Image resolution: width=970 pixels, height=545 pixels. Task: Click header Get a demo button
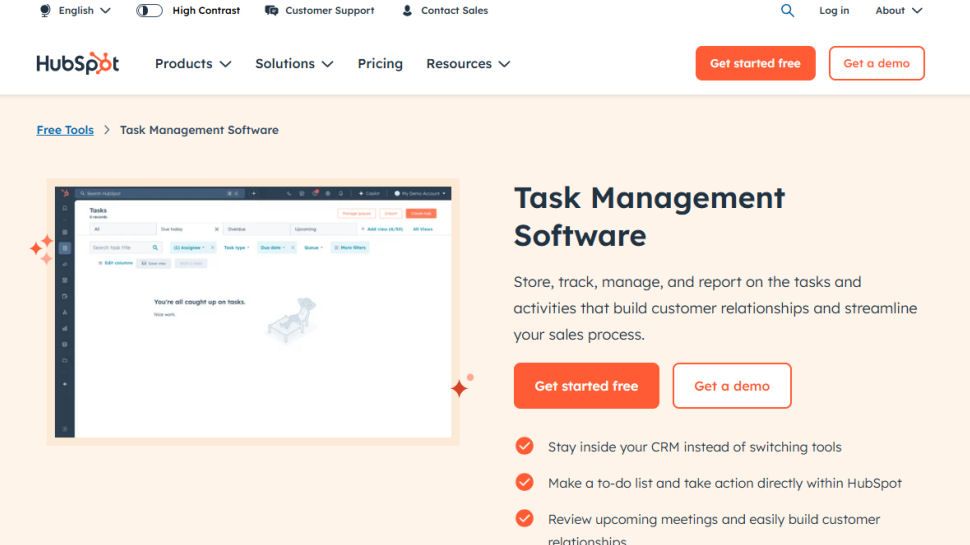(877, 63)
